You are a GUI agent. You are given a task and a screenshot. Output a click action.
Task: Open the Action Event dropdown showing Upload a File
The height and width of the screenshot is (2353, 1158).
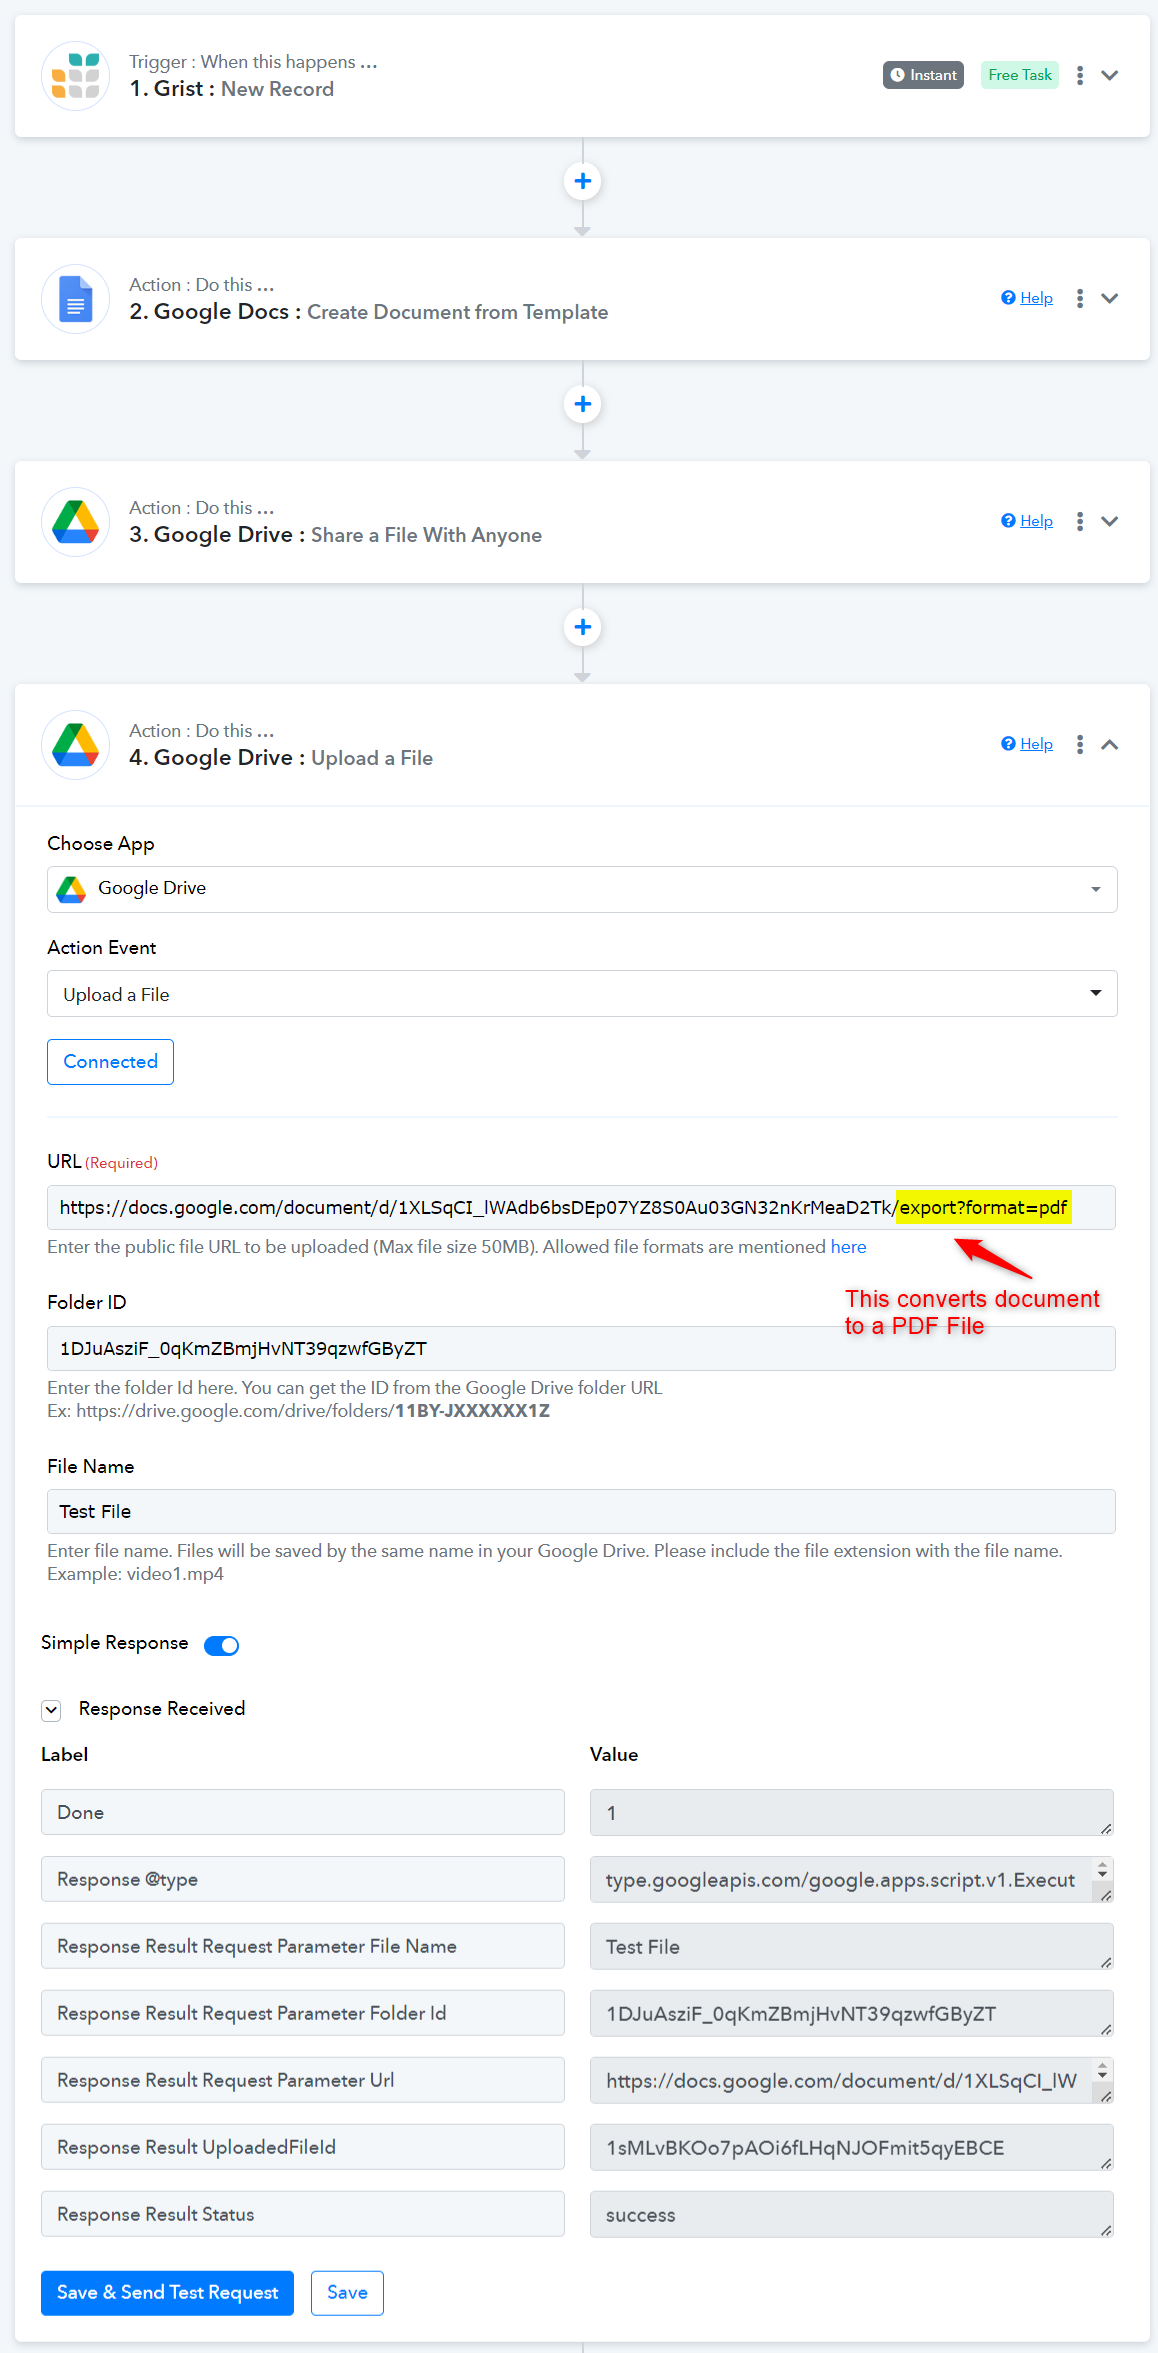coord(582,993)
